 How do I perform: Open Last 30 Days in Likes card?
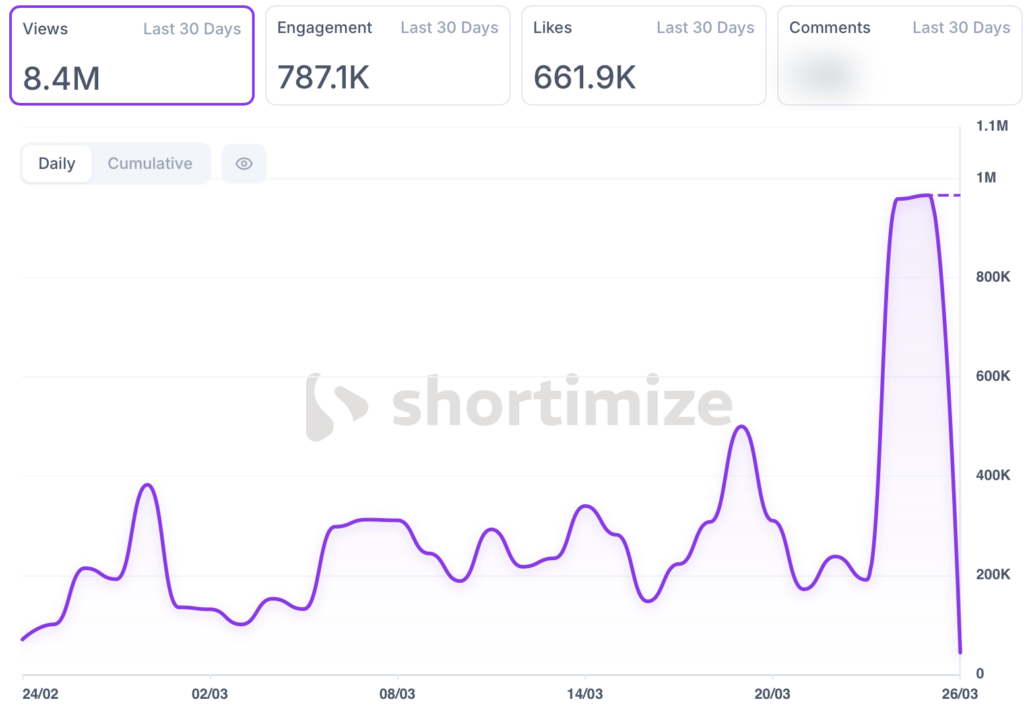pos(705,28)
